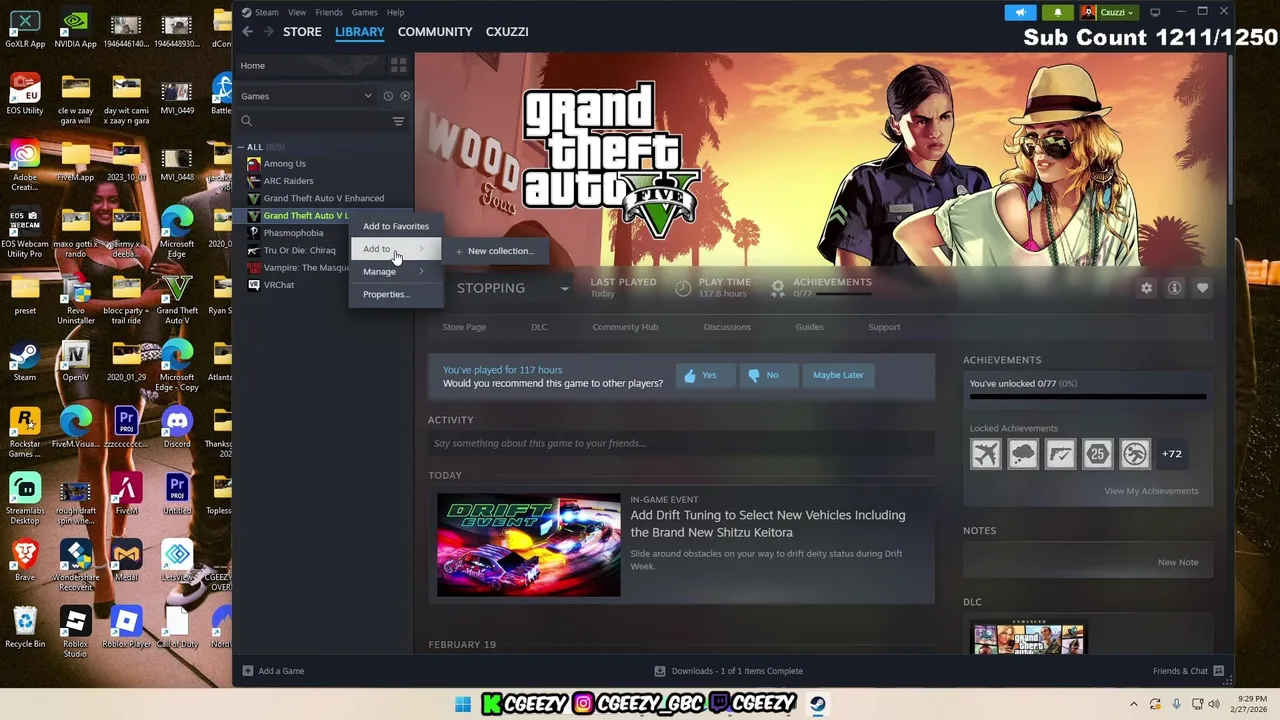The width and height of the screenshot is (1280, 720).
Task: Click Add a Game at bottom
Action: (x=273, y=671)
